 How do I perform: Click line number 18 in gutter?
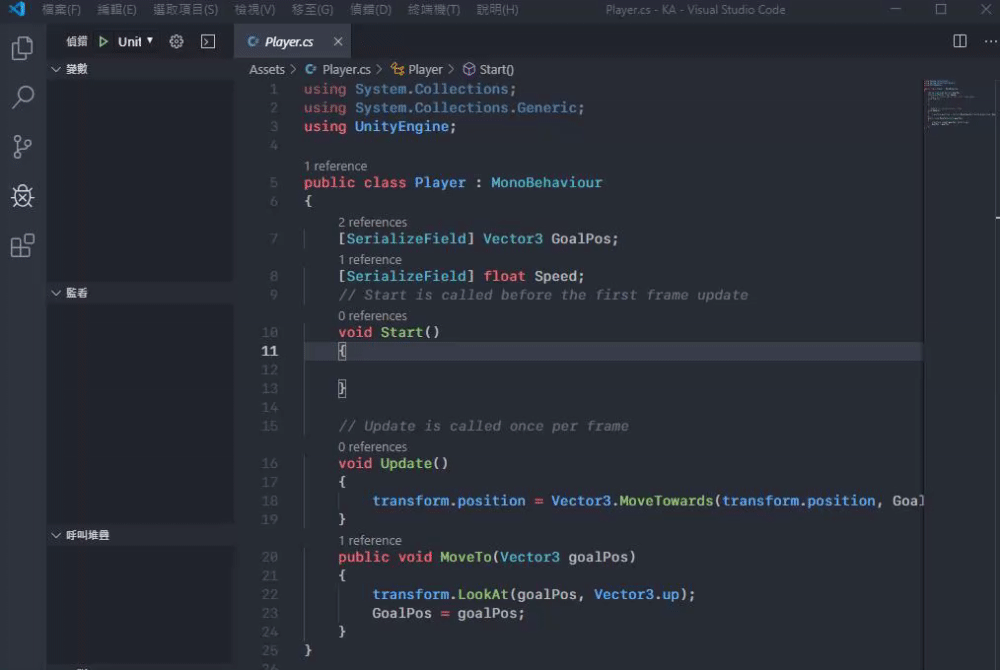270,501
